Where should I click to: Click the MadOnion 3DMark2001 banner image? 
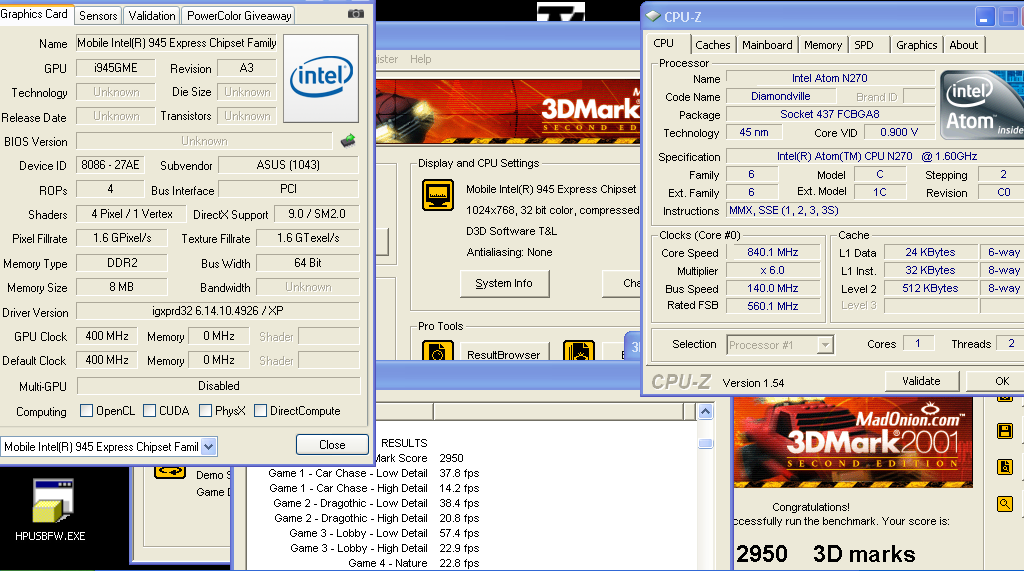pyautogui.click(x=853, y=442)
